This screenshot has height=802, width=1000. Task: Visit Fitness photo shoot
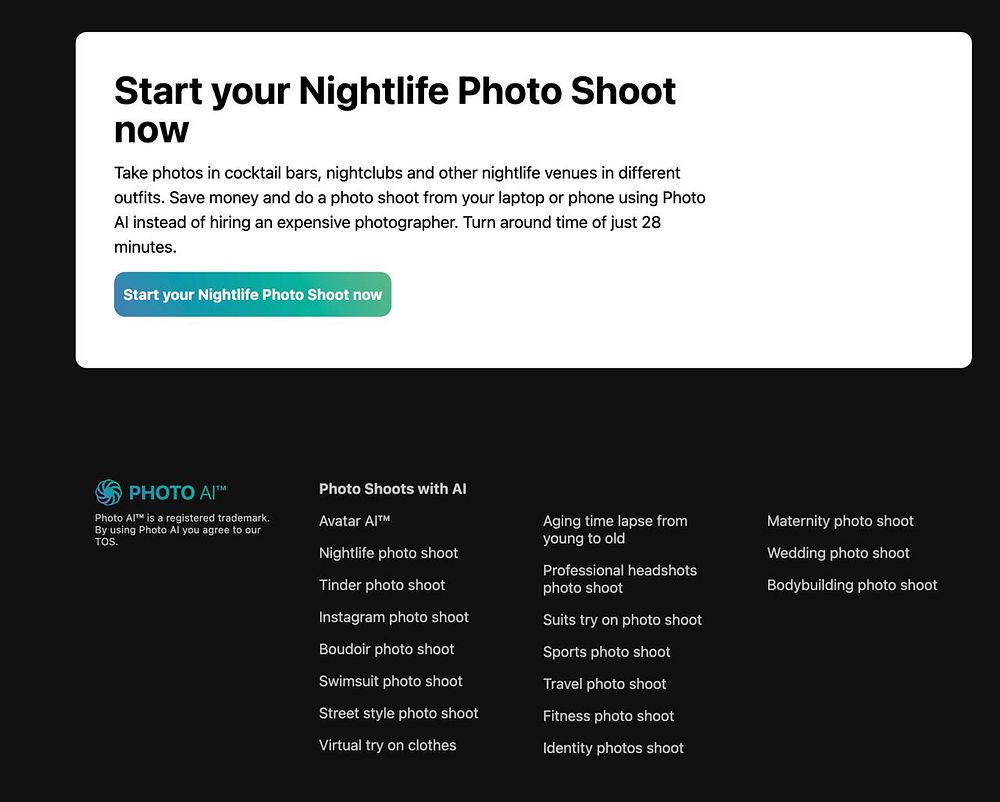[608, 716]
